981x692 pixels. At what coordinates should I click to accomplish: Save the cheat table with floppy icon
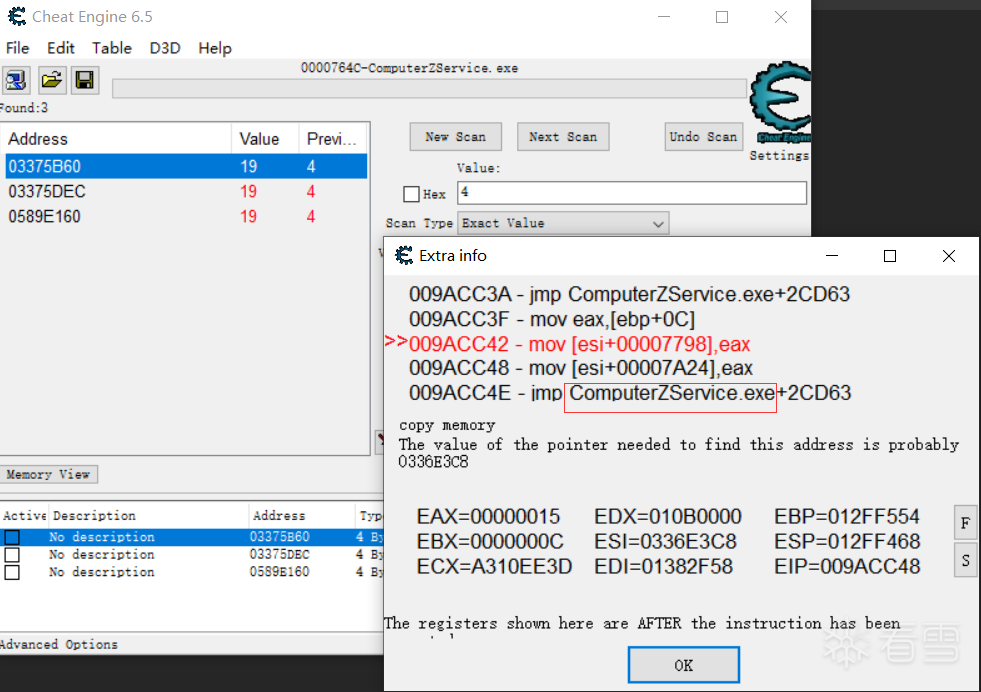(x=84, y=80)
